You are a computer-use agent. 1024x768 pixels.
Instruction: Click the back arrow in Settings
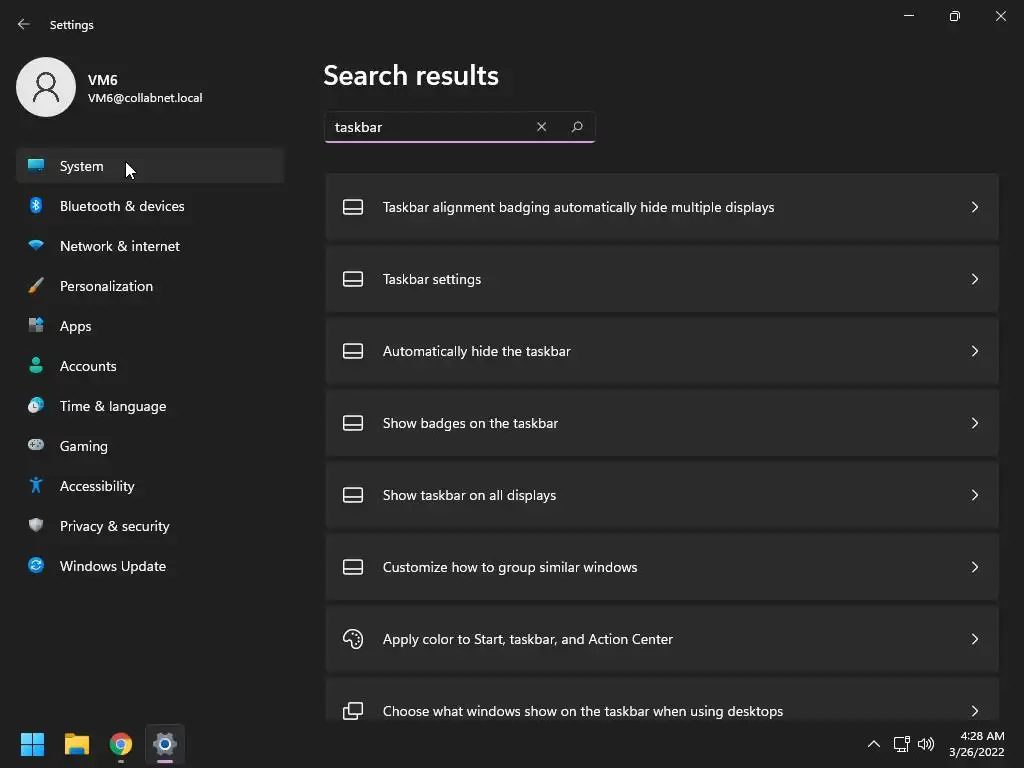[x=24, y=24]
